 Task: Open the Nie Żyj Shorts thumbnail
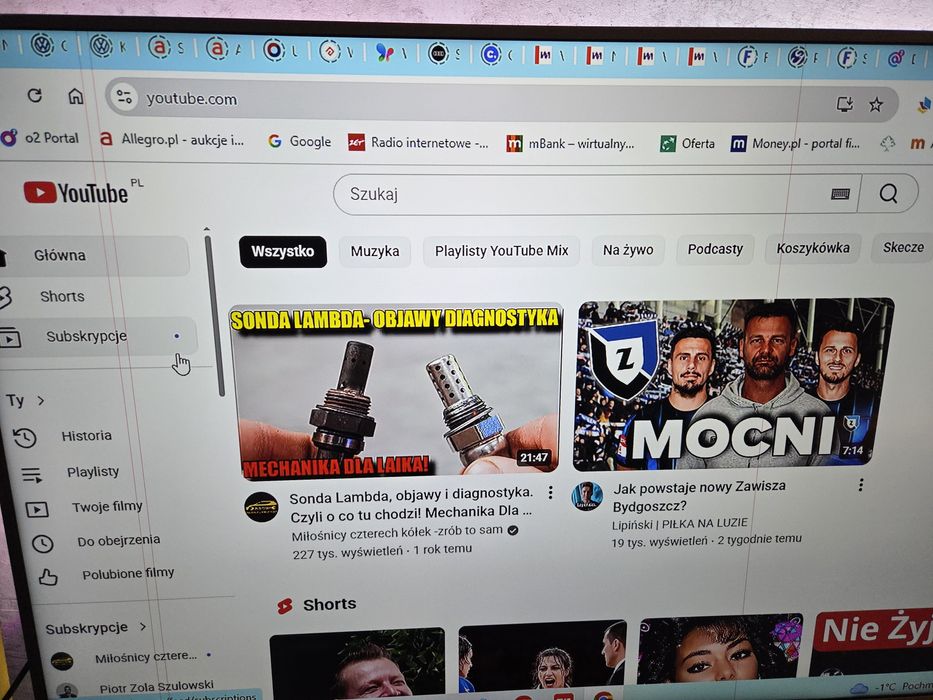pos(871,644)
